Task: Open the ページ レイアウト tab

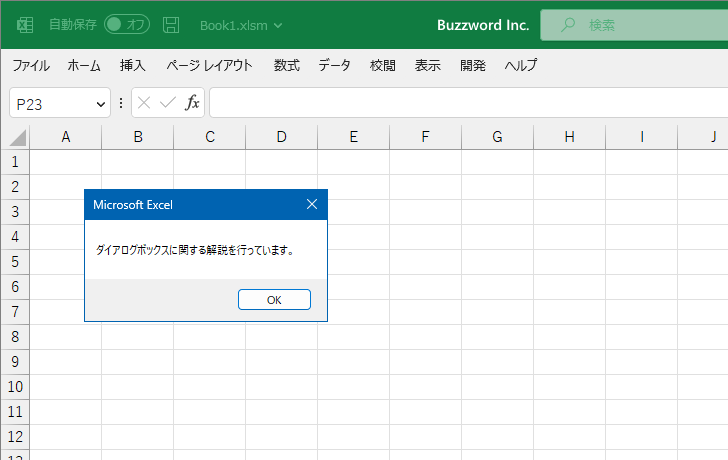Action: click(x=209, y=65)
